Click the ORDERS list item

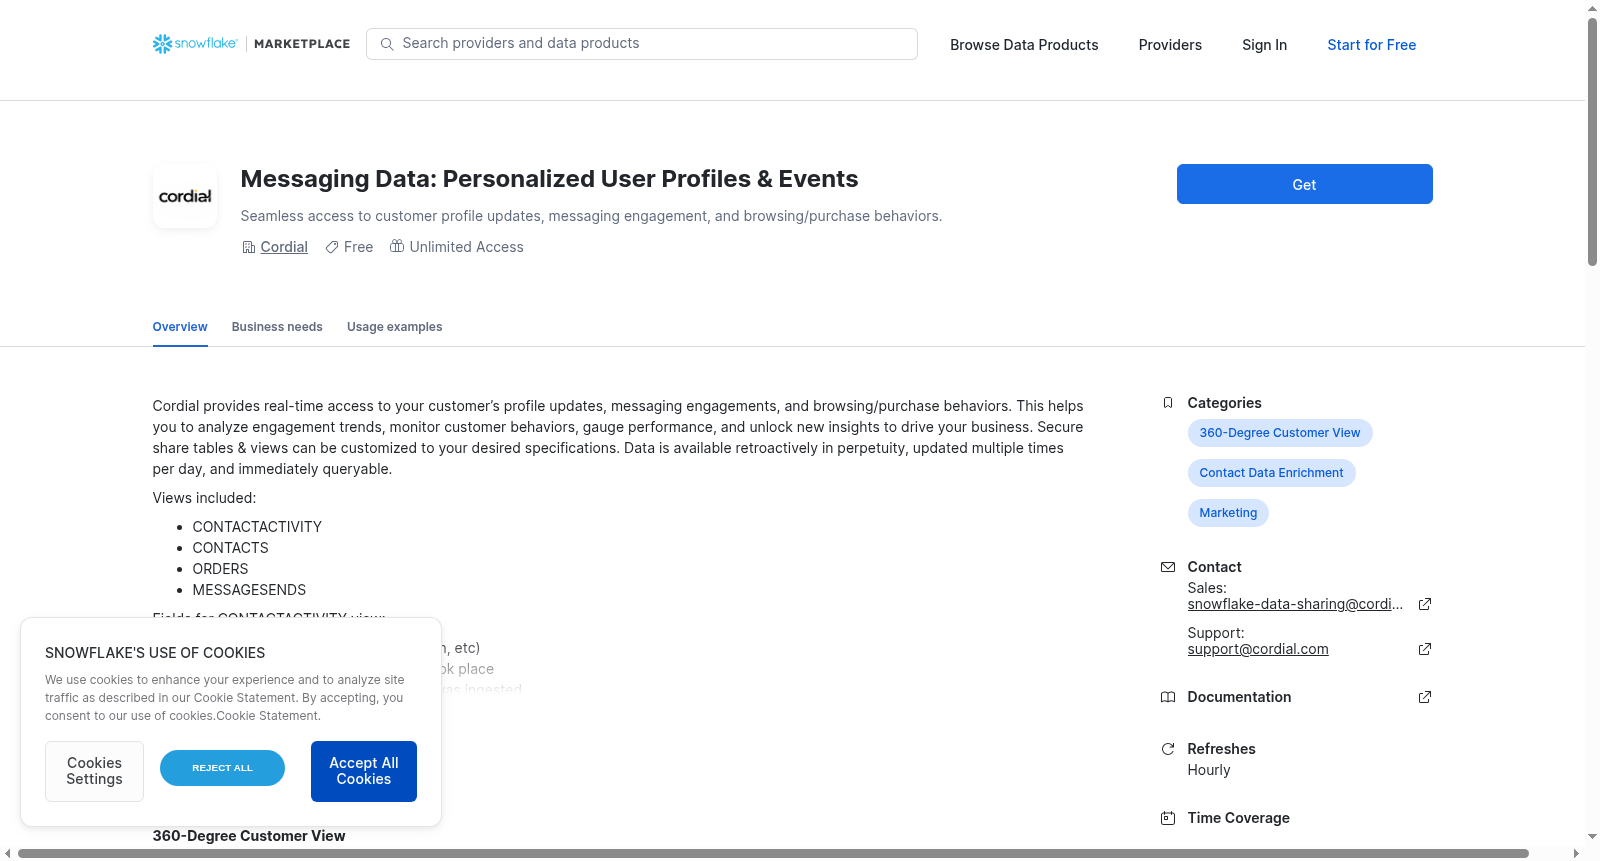click(x=220, y=569)
